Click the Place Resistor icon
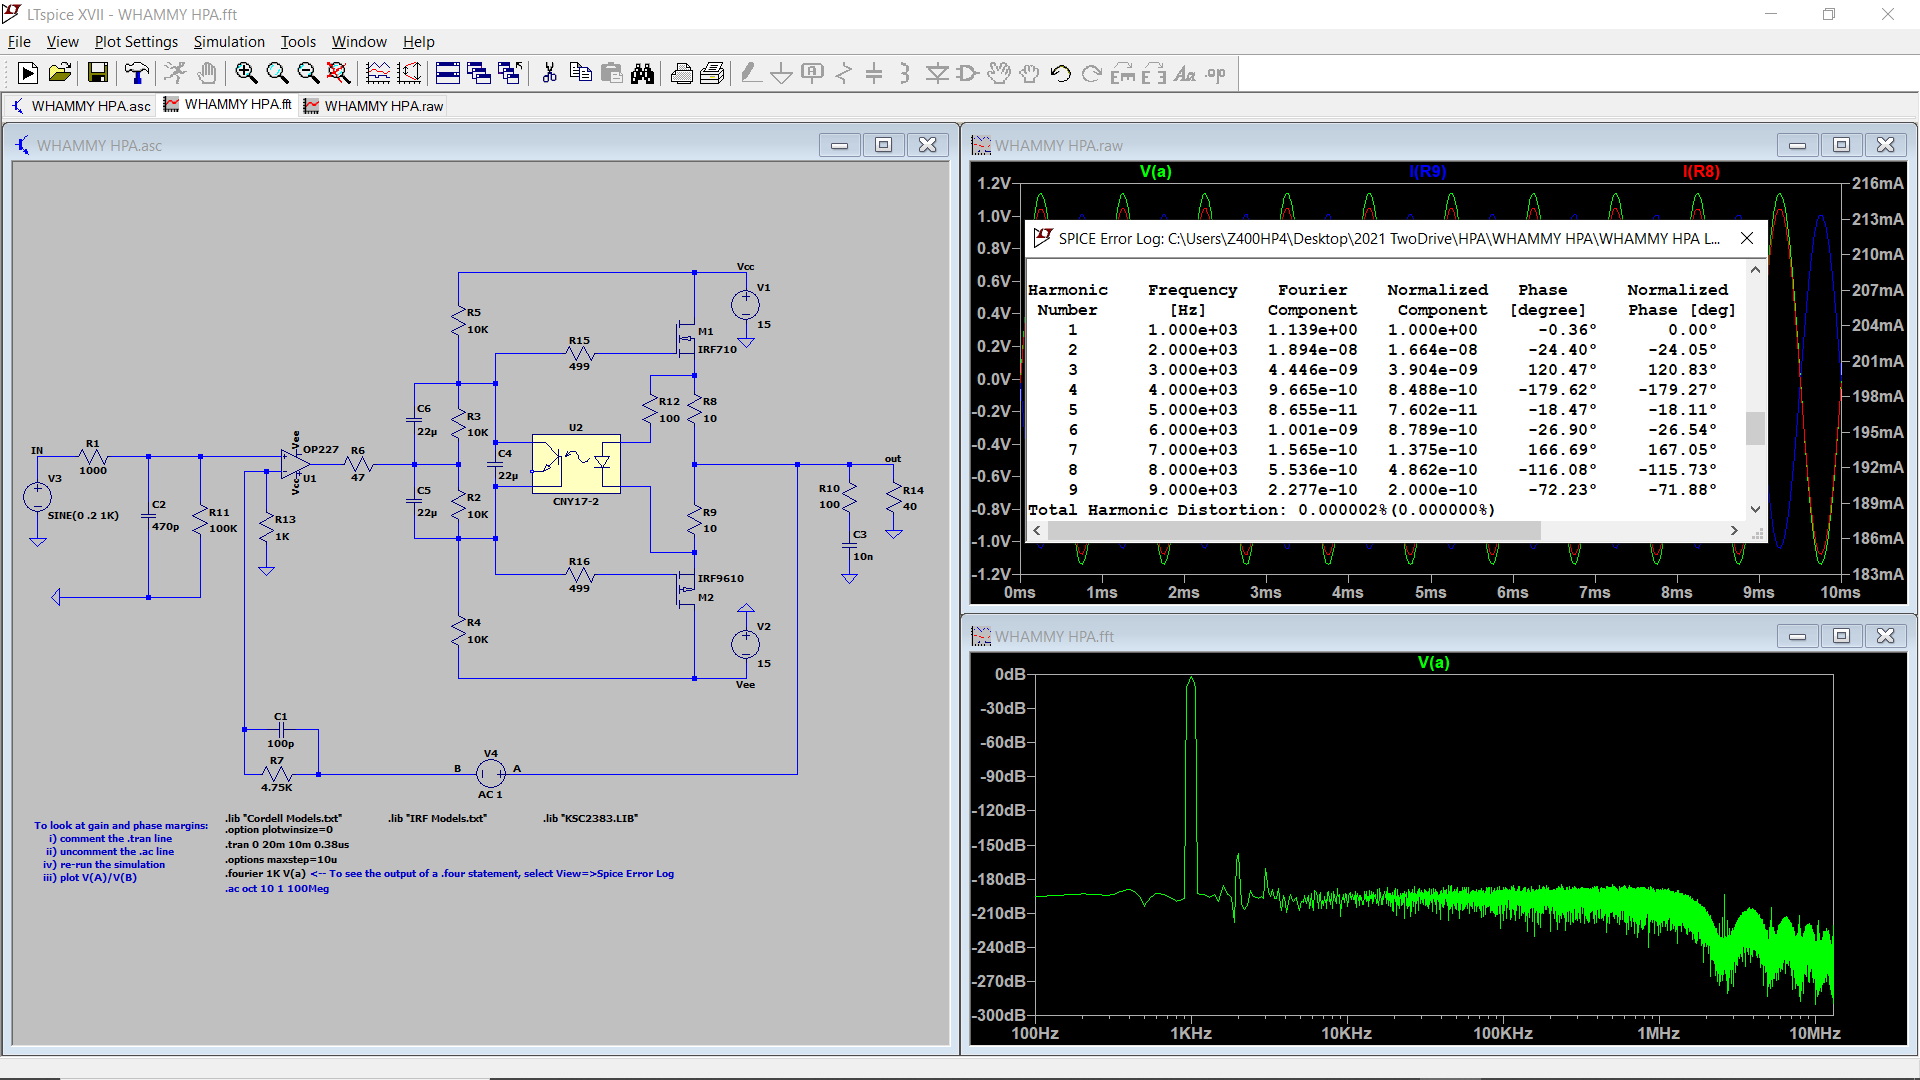This screenshot has width=1920, height=1080. point(844,73)
